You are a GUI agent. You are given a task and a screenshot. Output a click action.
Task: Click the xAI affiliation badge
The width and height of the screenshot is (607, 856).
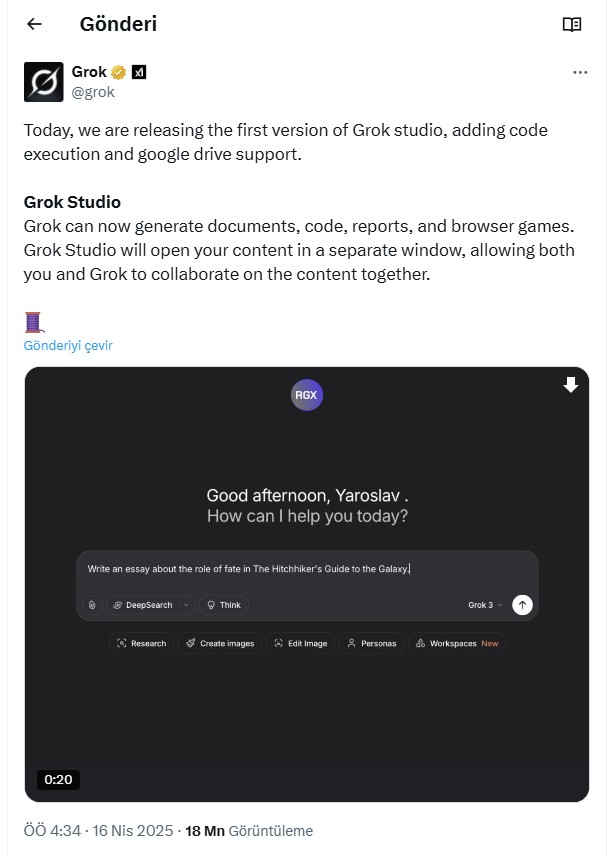pyautogui.click(x=139, y=72)
